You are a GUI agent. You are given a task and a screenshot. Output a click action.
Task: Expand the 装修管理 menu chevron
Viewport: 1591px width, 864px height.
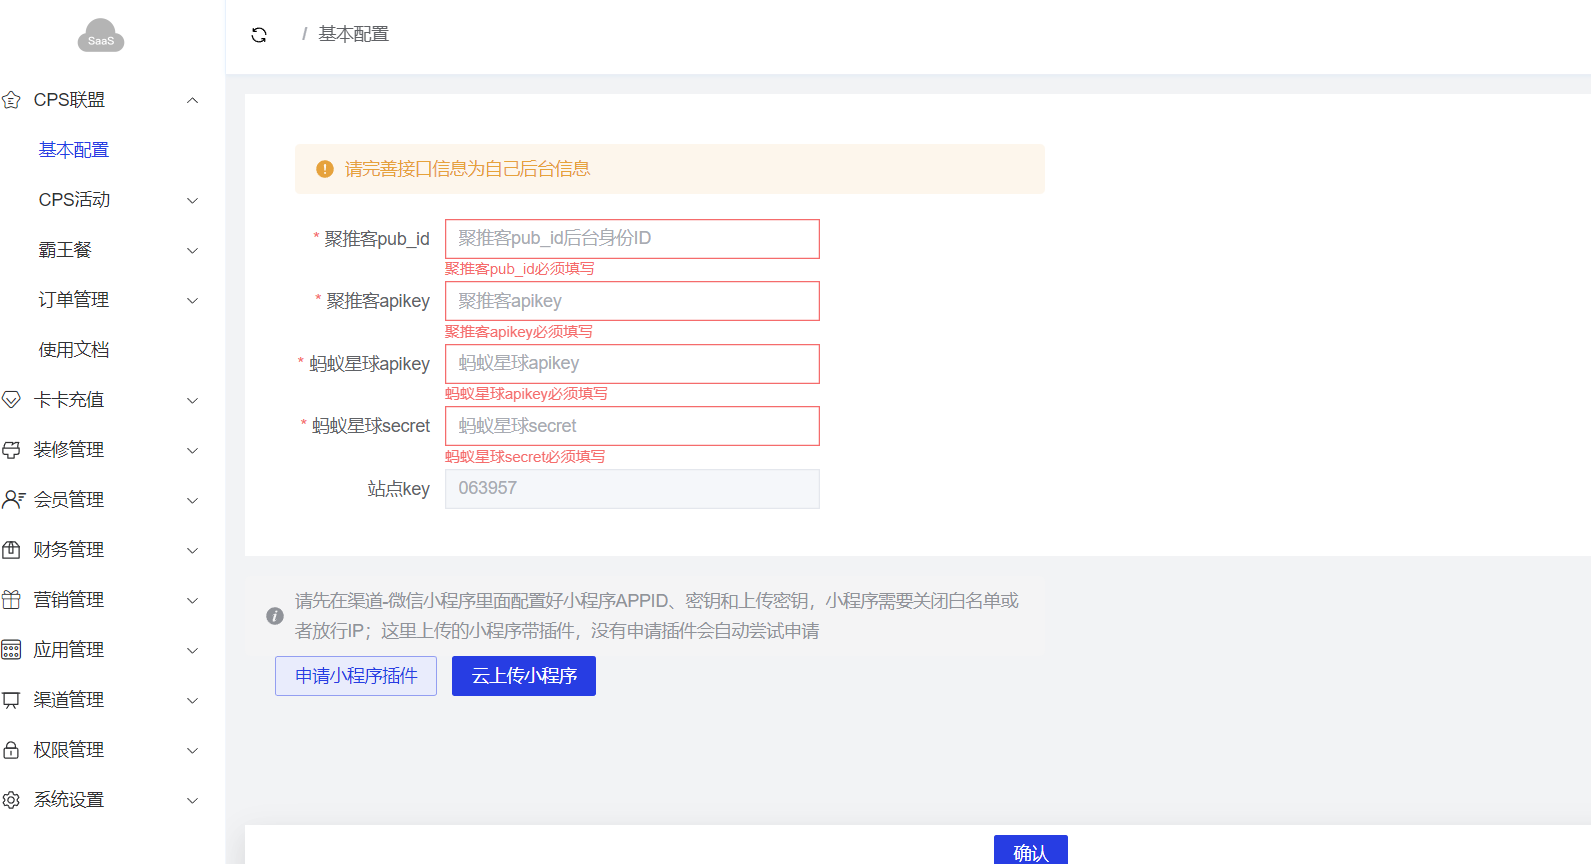point(193,450)
